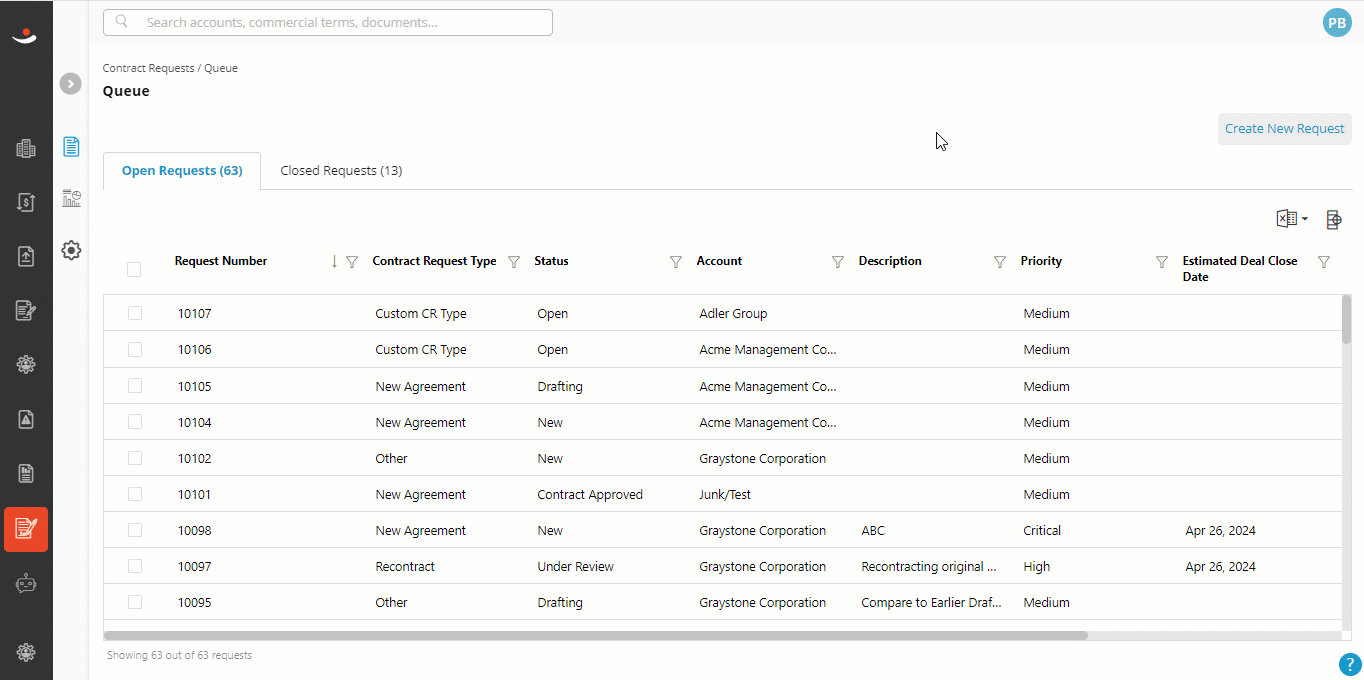
Task: Open the column chooser icon beside Excel export
Action: click(x=1333, y=219)
